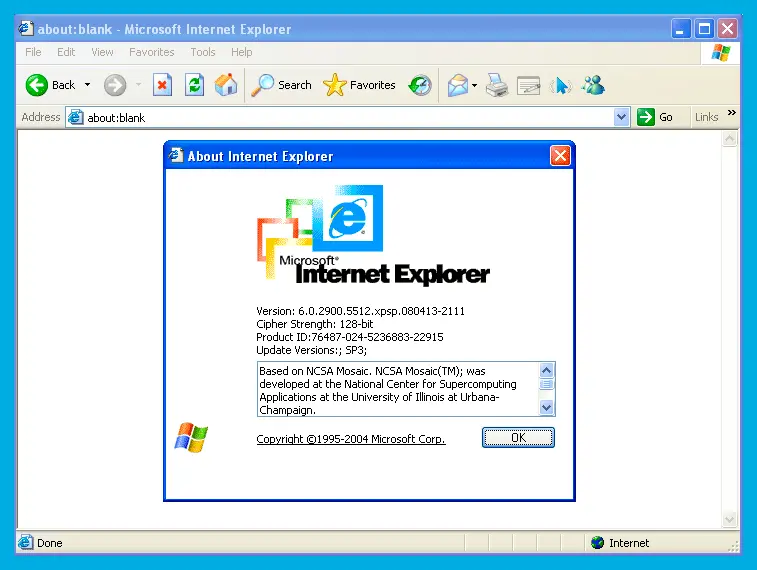Click the About dialog title bar icon

pyautogui.click(x=176, y=155)
